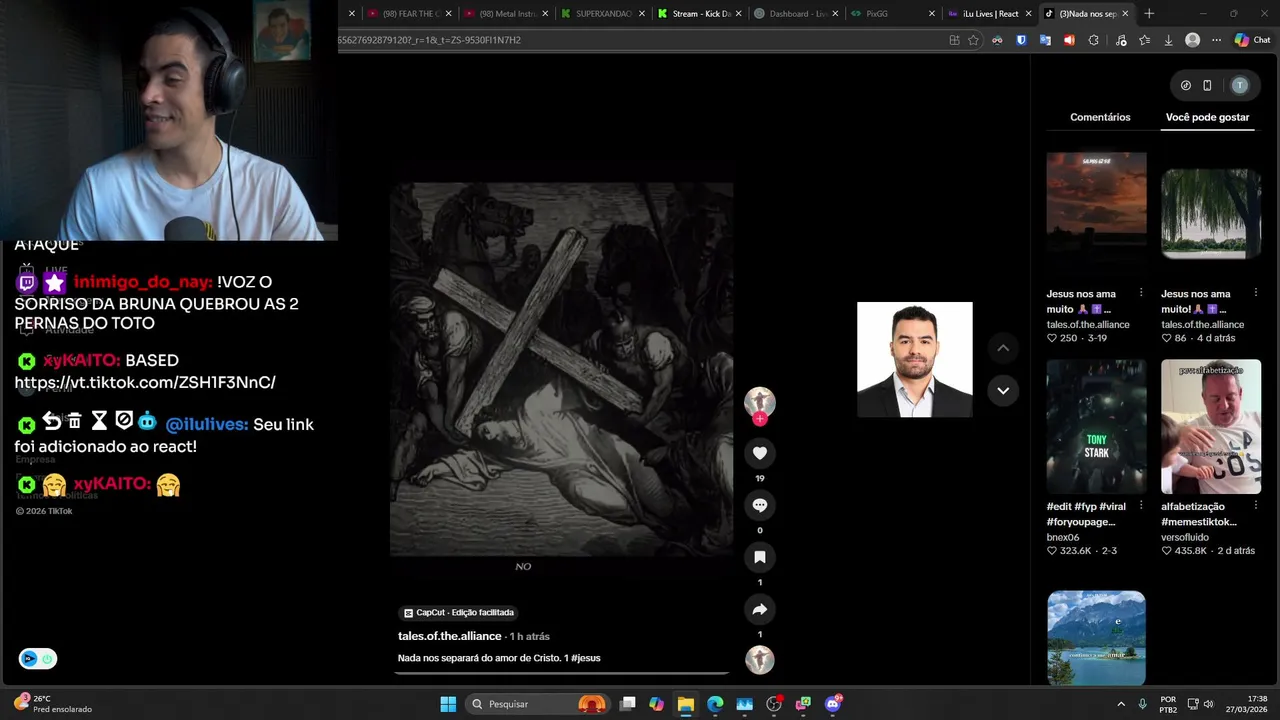This screenshot has height=720, width=1280.
Task: Open the browser settings and more ellipsis
Action: (x=1216, y=40)
